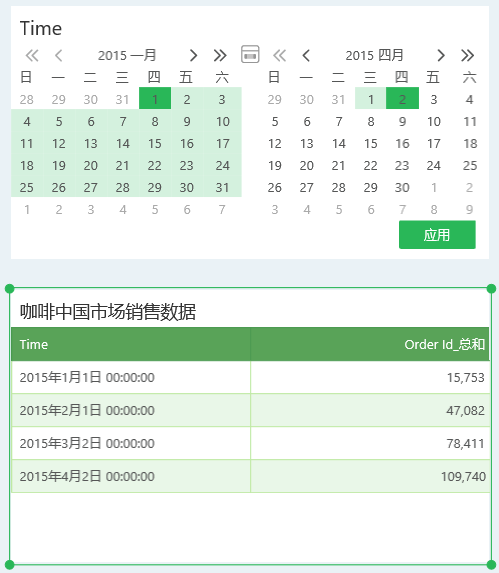Image resolution: width=499 pixels, height=573 pixels.
Task: Select April 25 in right calendar
Action: [470, 166]
